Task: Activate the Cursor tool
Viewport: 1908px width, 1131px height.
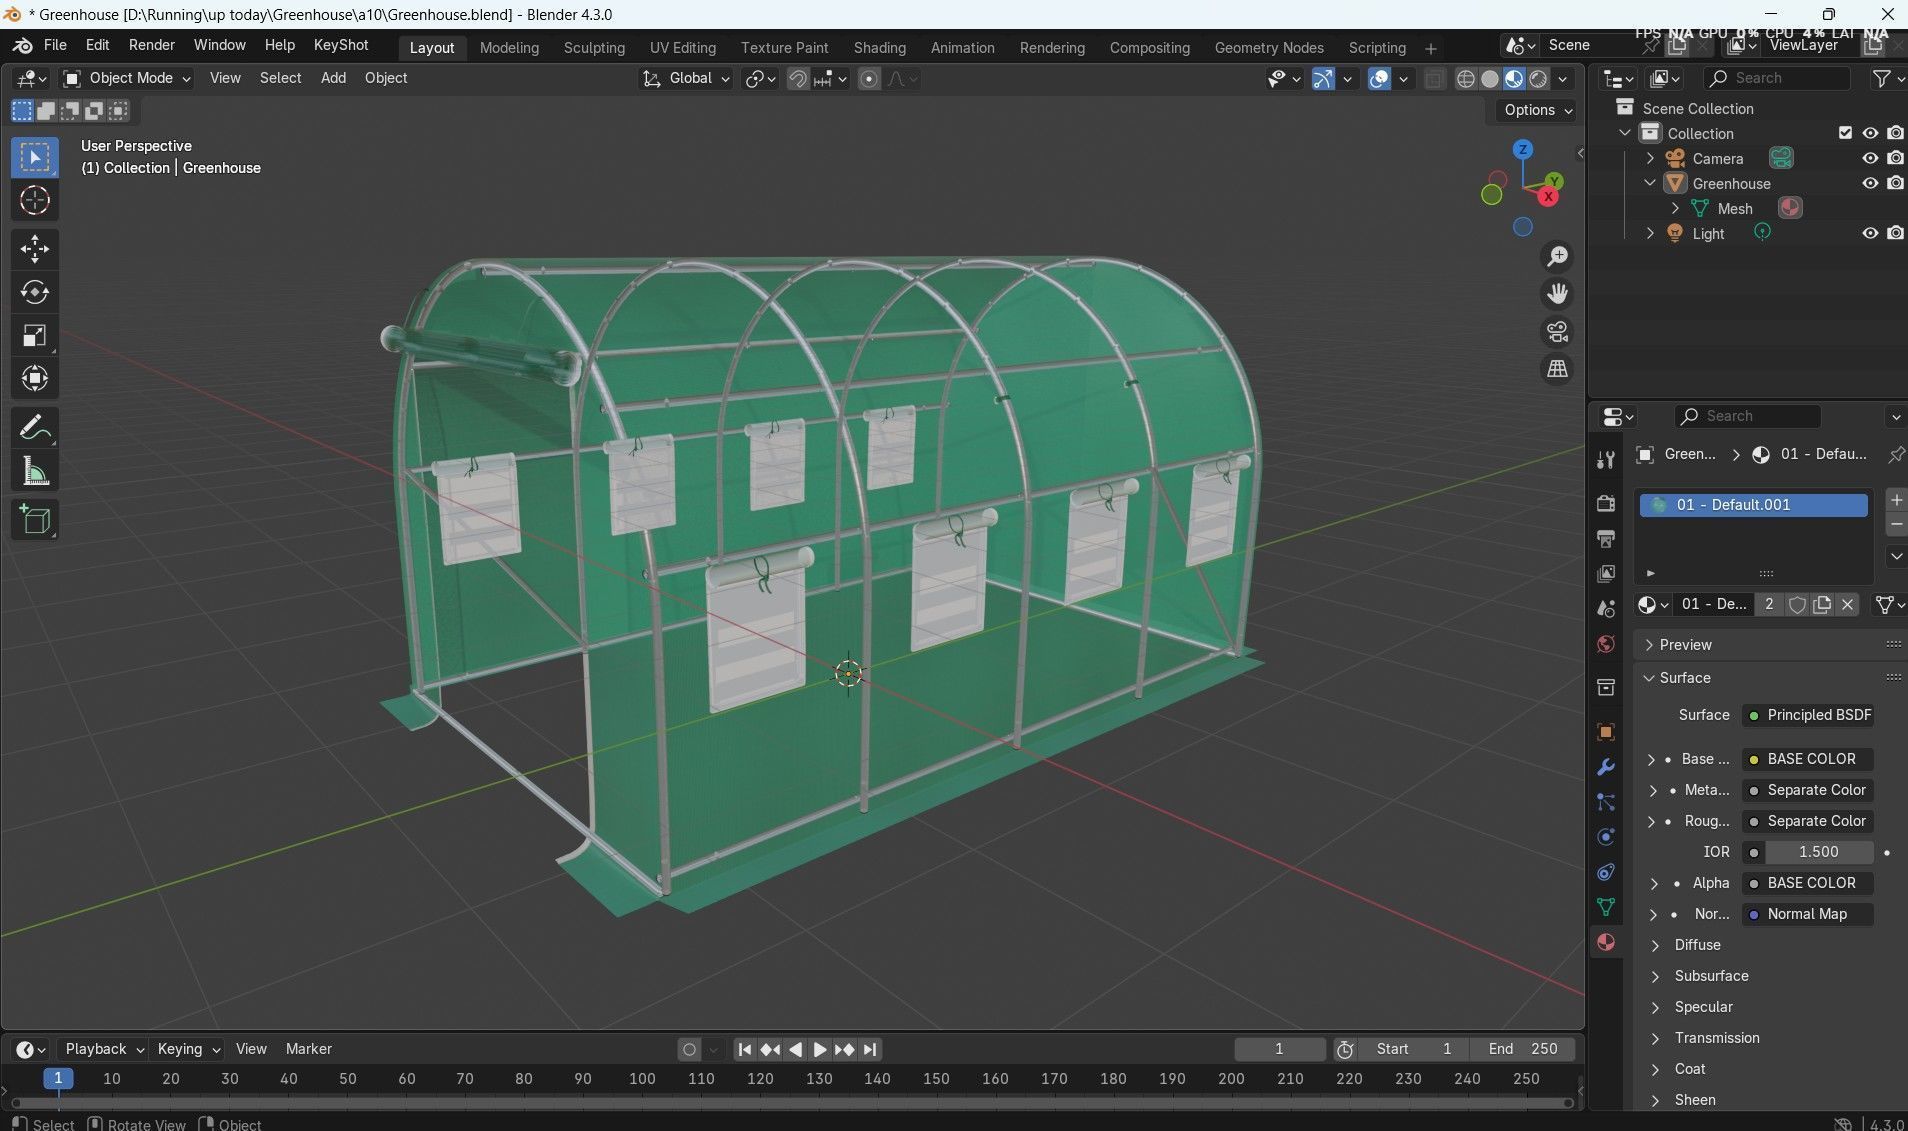Action: 35,201
